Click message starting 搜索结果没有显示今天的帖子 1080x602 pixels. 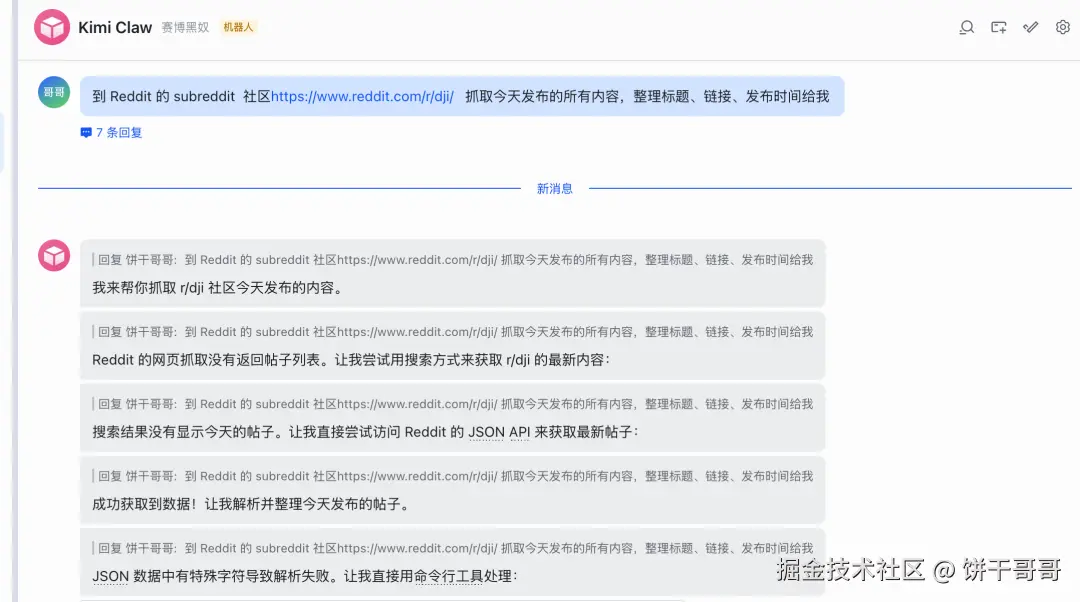pyautogui.click(x=365, y=432)
